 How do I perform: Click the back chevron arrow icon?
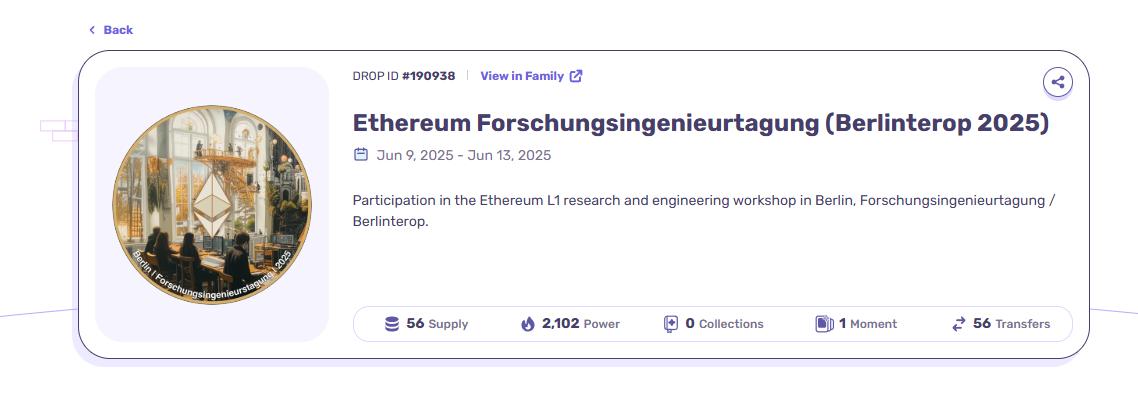92,30
